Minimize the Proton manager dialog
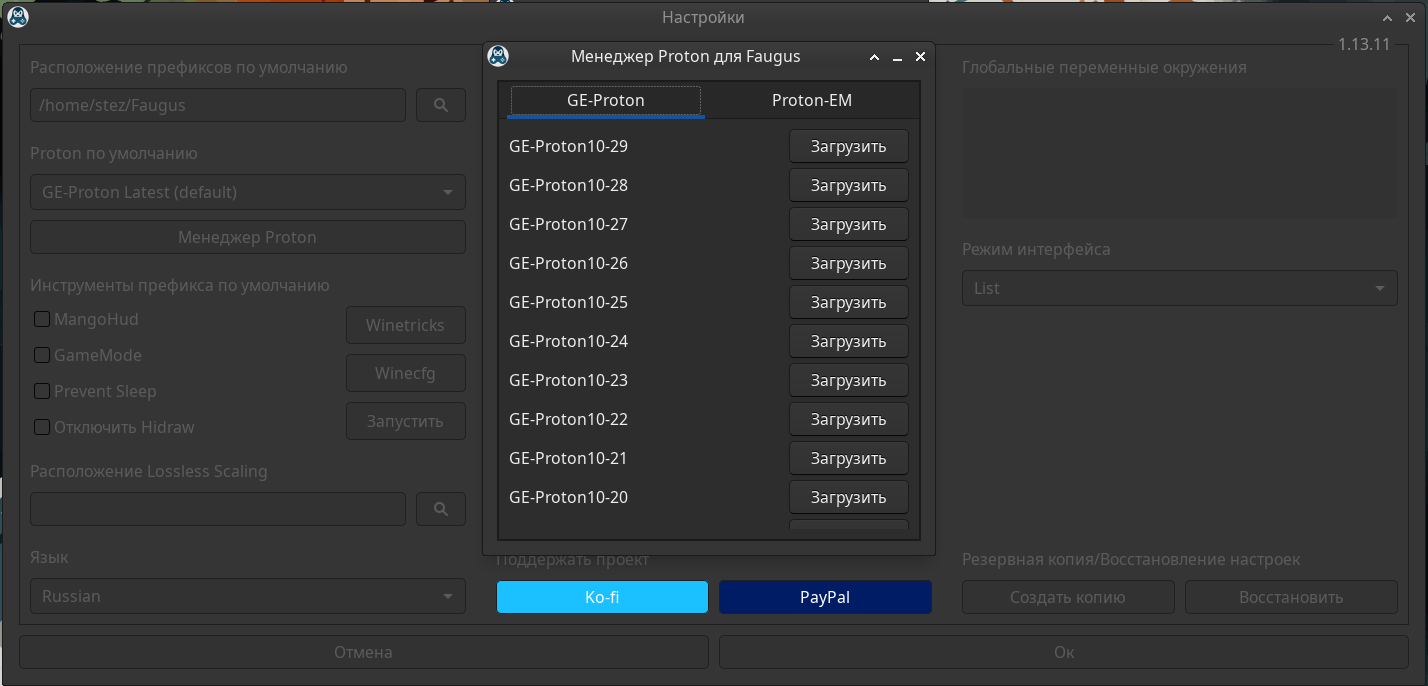The height and width of the screenshot is (686, 1428). (x=898, y=57)
